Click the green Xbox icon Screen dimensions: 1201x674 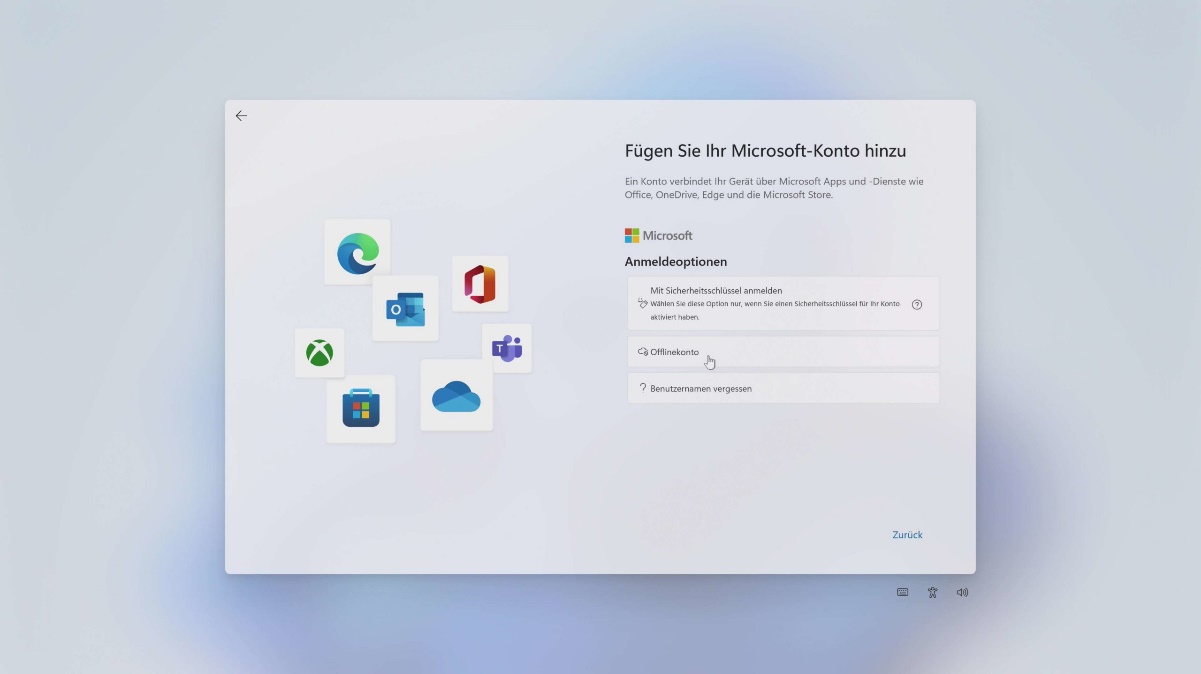(x=319, y=353)
